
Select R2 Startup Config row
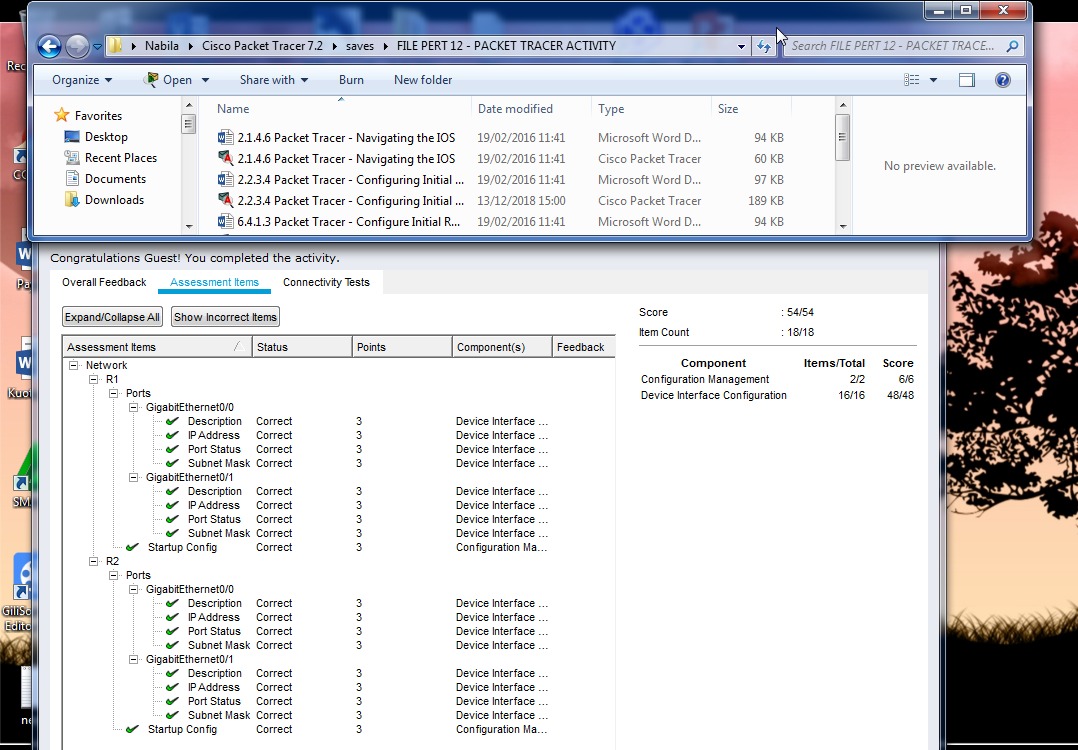click(337, 729)
